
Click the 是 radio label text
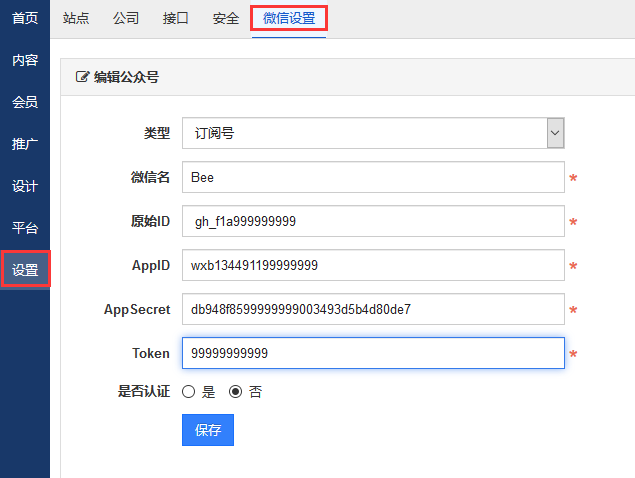point(209,392)
